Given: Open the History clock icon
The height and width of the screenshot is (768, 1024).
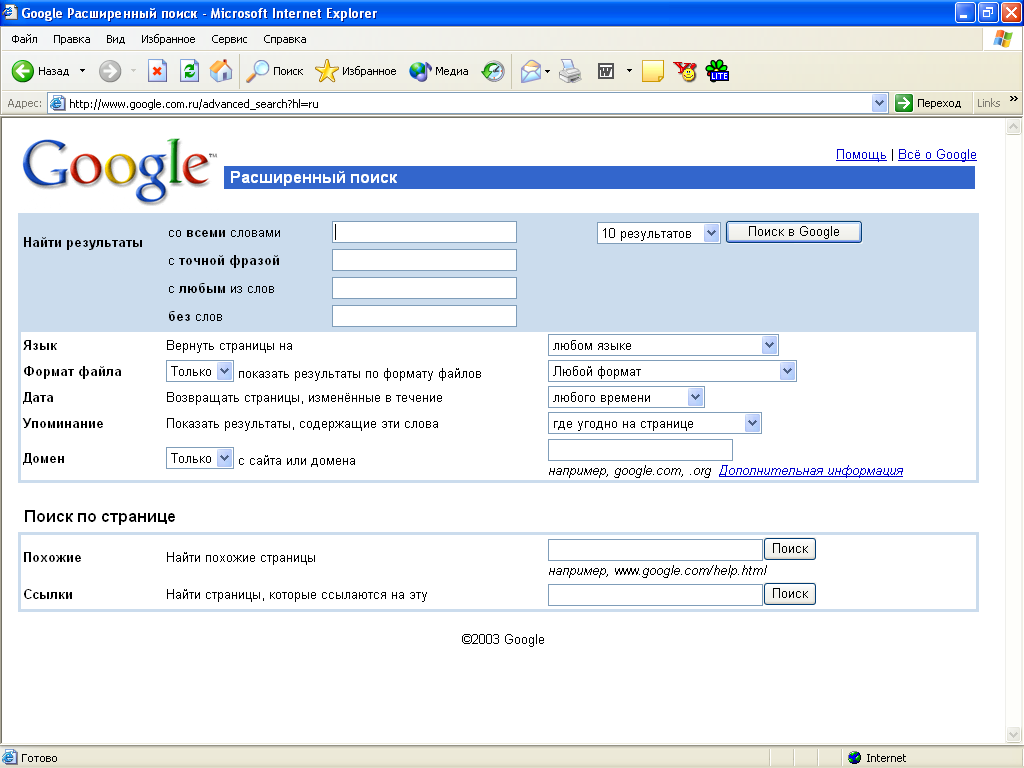Looking at the screenshot, I should tap(493, 71).
